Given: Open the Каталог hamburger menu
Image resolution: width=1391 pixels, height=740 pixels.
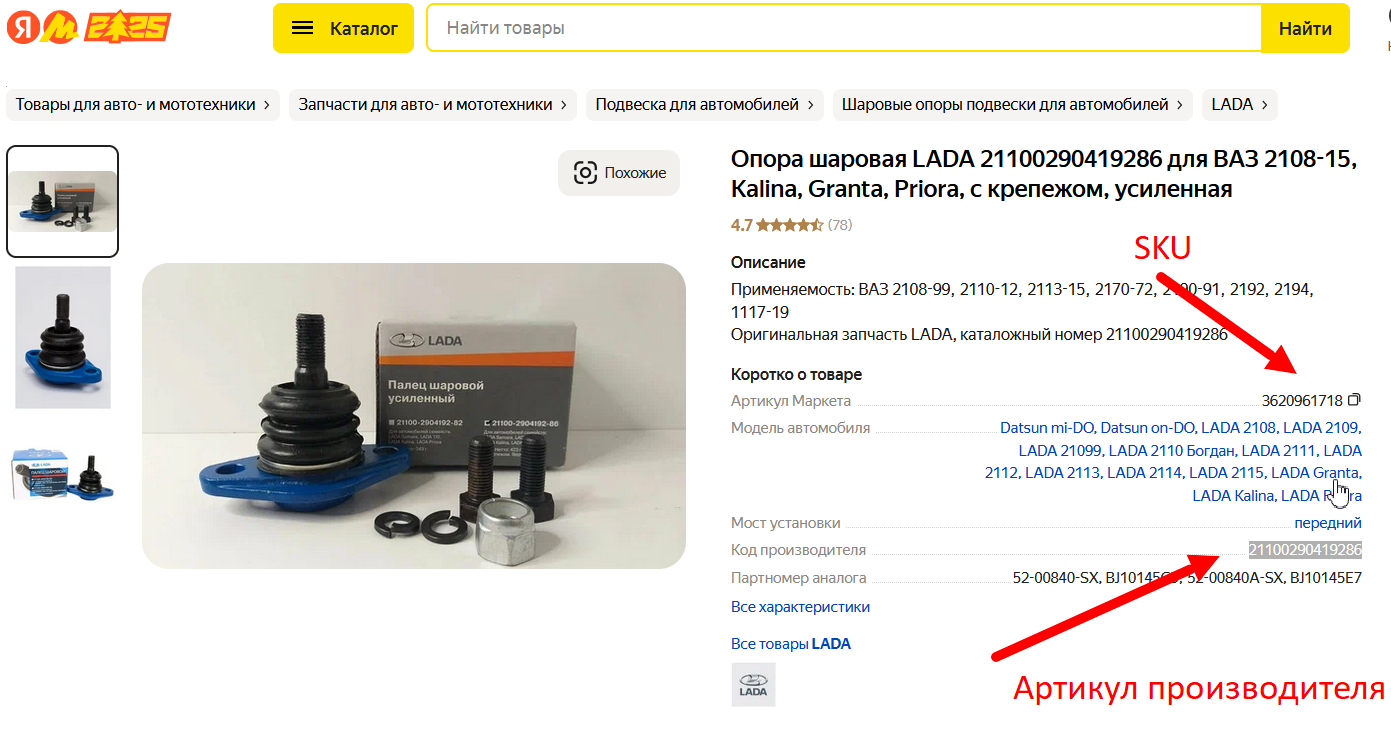Looking at the screenshot, I should point(343,28).
